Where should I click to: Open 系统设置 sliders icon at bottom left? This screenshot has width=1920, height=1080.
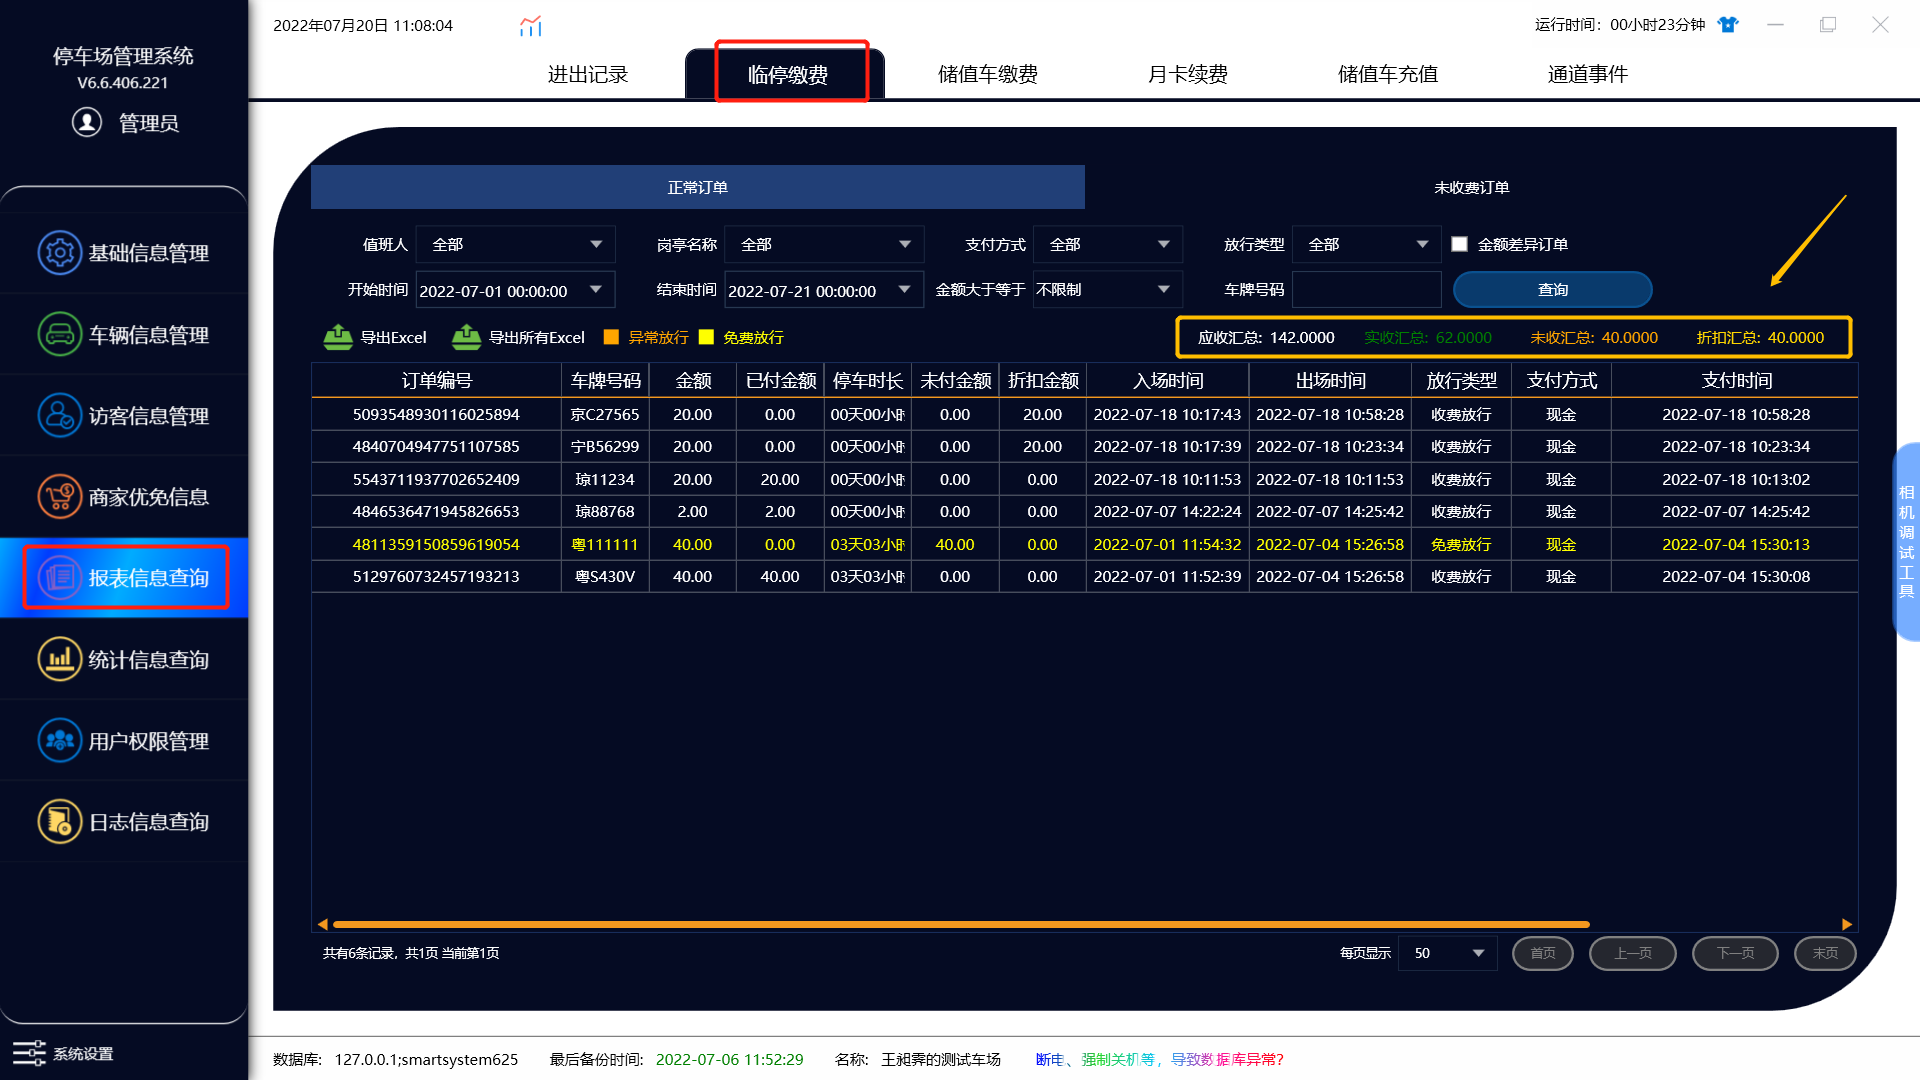click(x=29, y=1053)
